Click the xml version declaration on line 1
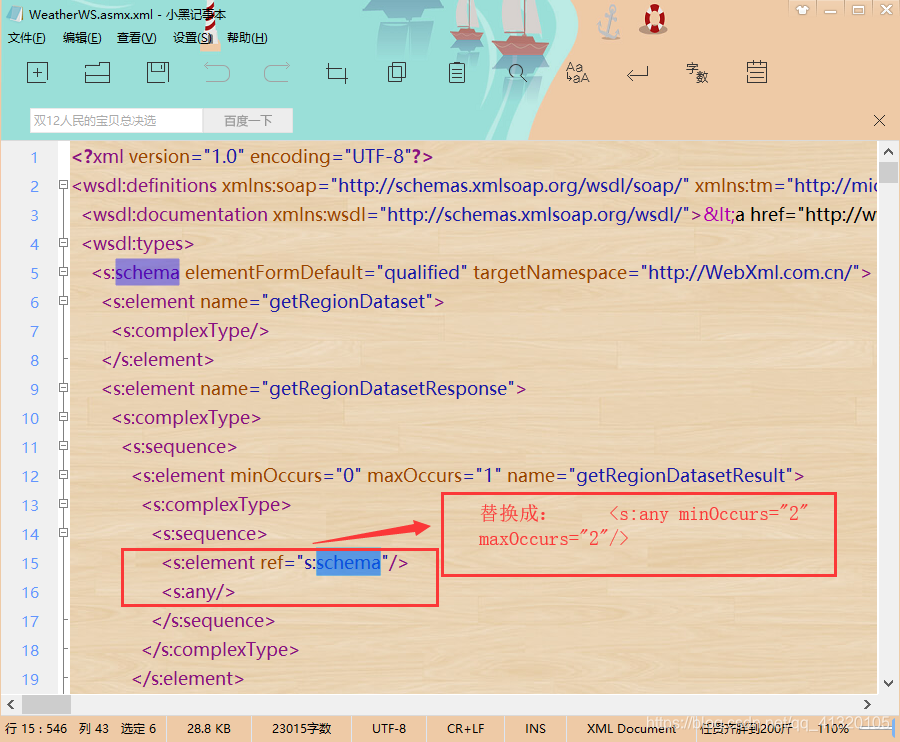This screenshot has height=742, width=900. point(252,157)
